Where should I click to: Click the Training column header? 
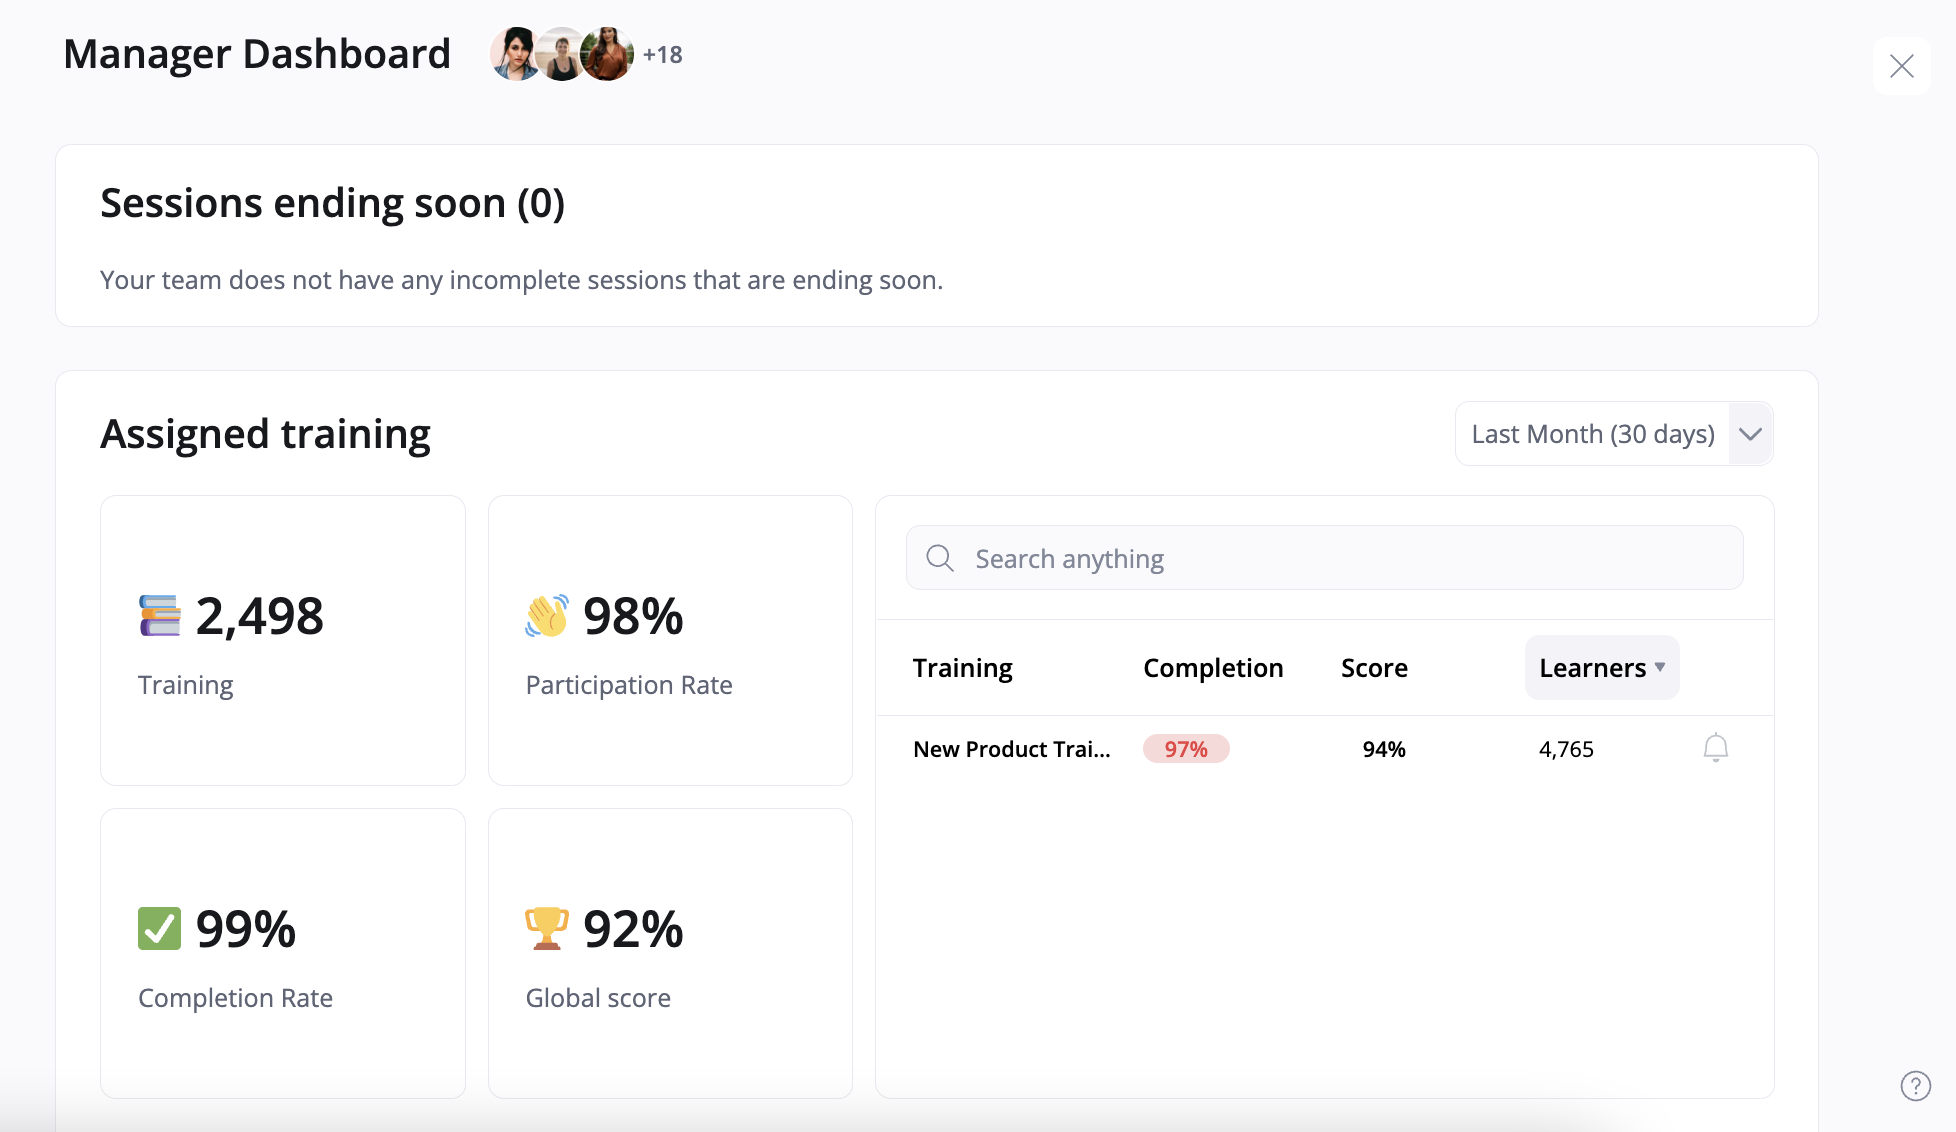pyautogui.click(x=962, y=668)
